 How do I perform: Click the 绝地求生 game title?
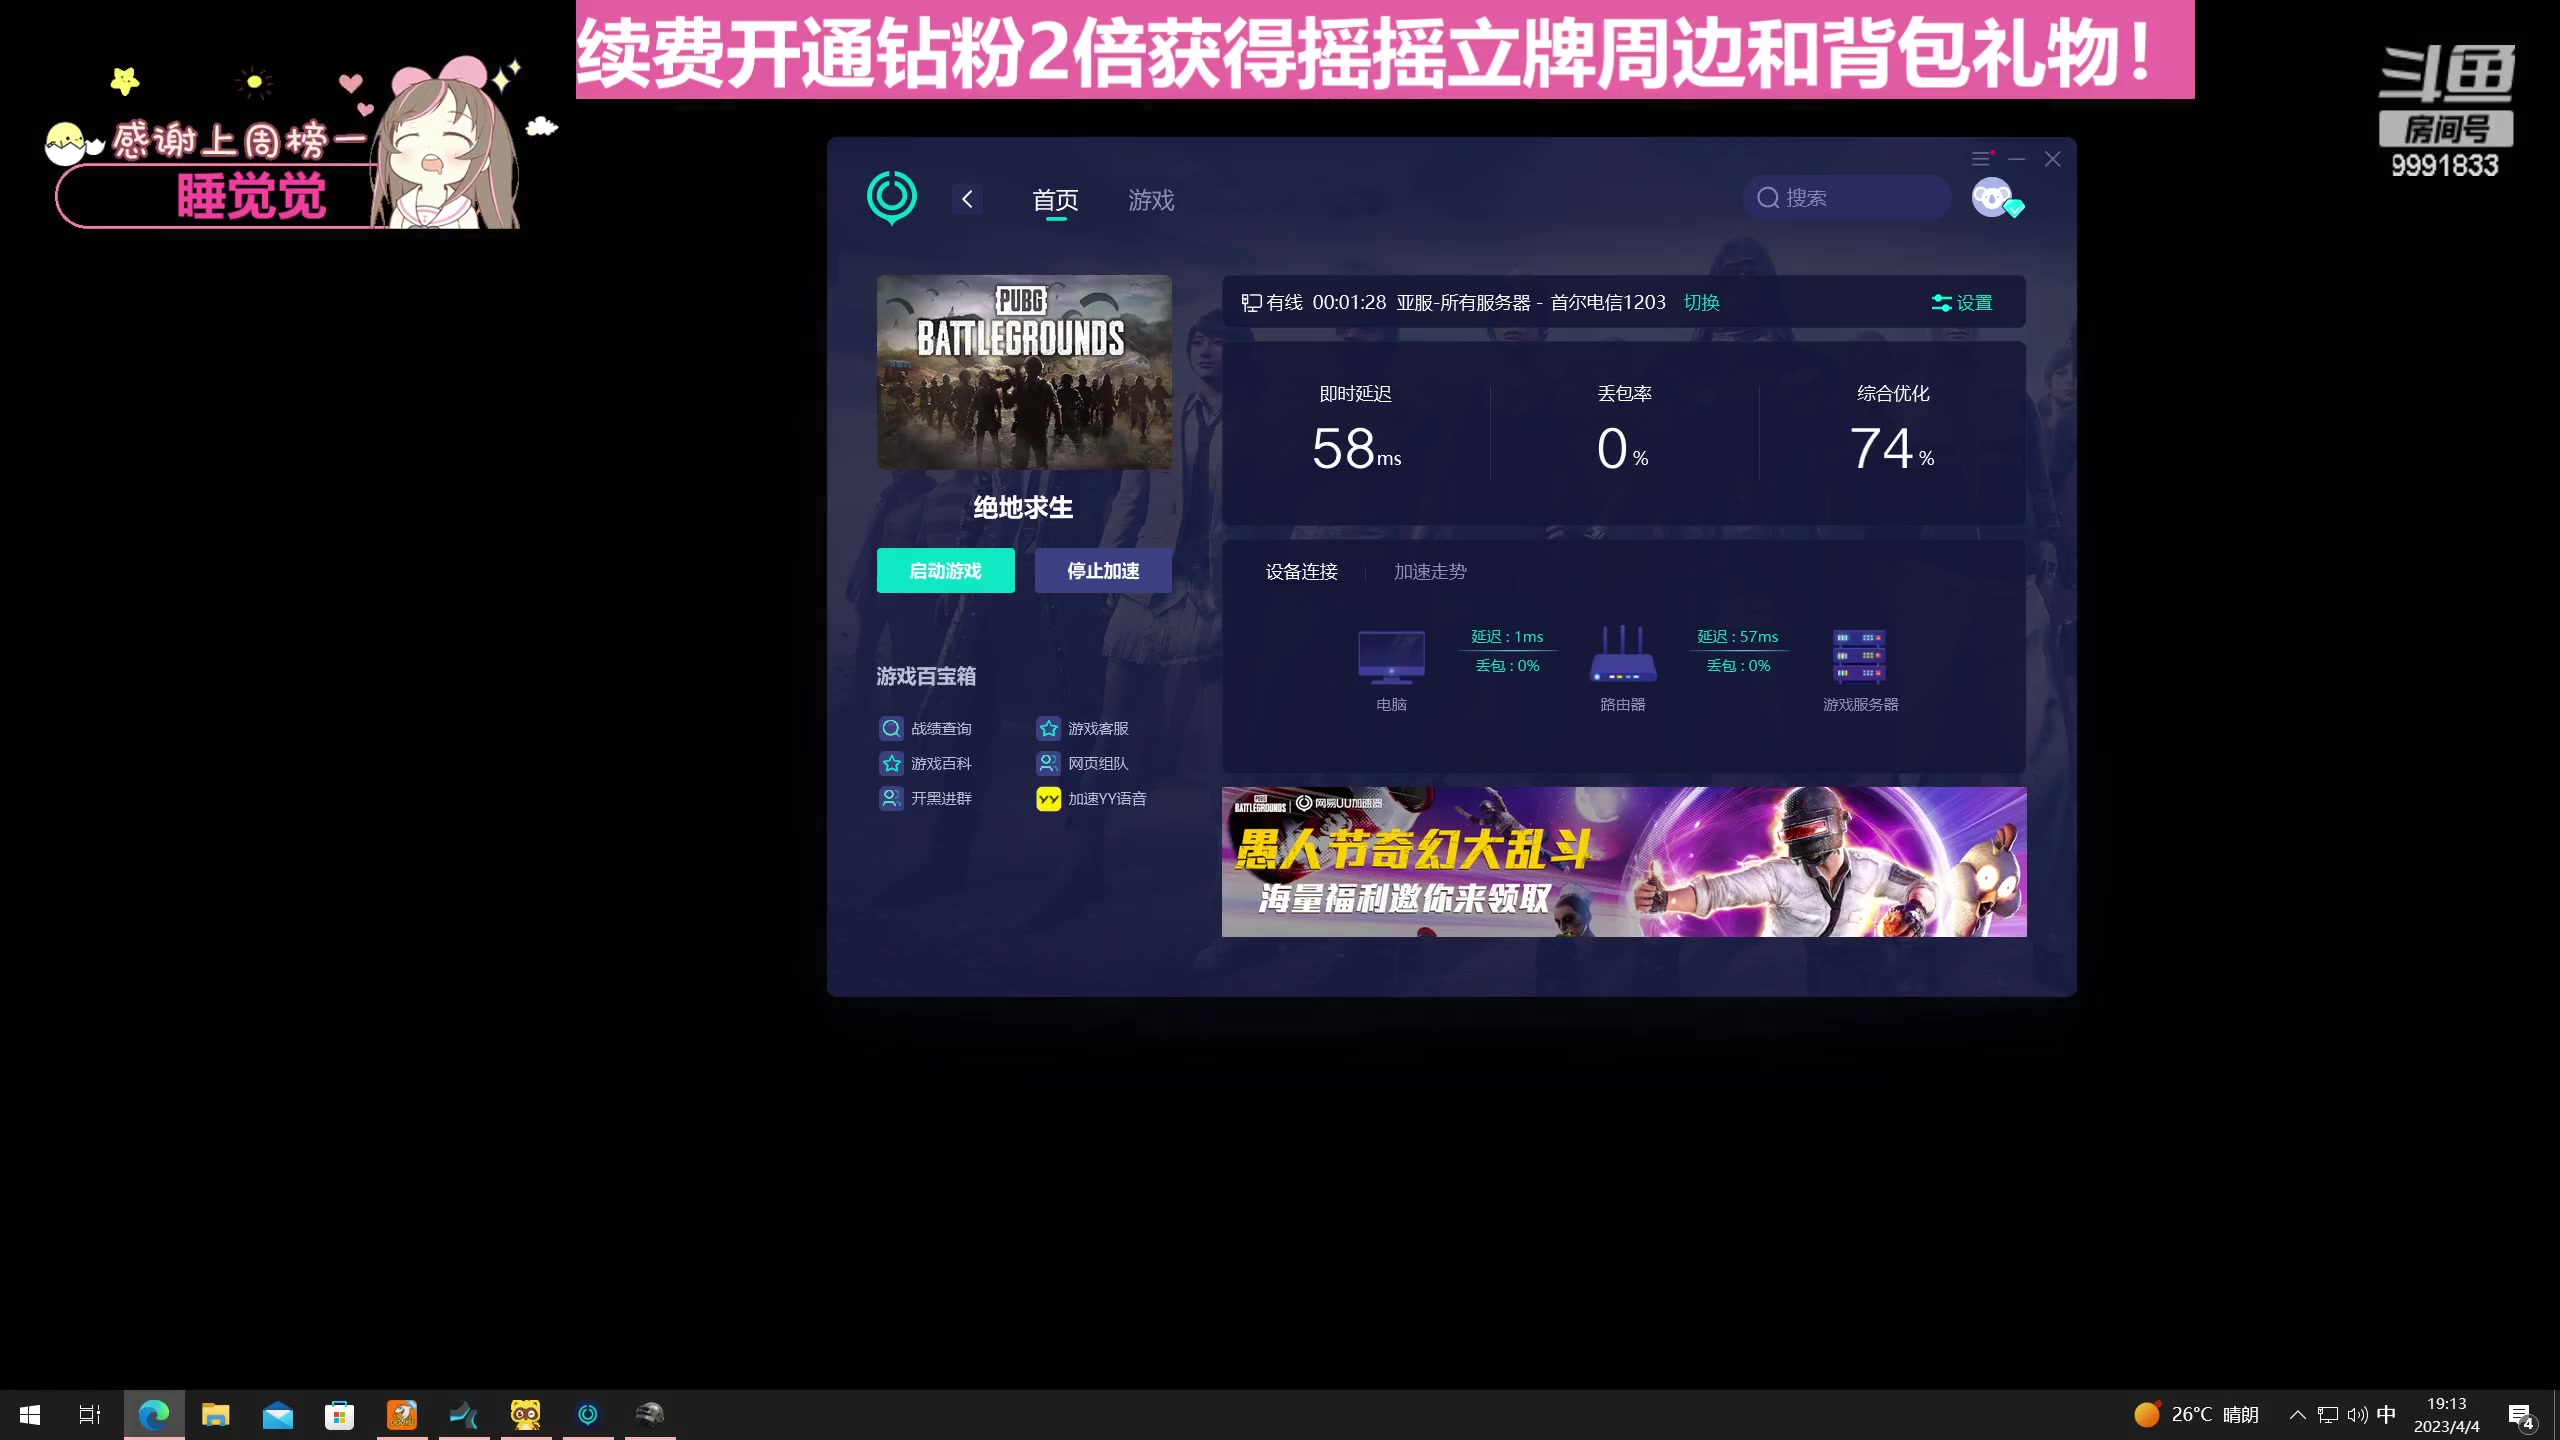tap(1024, 508)
